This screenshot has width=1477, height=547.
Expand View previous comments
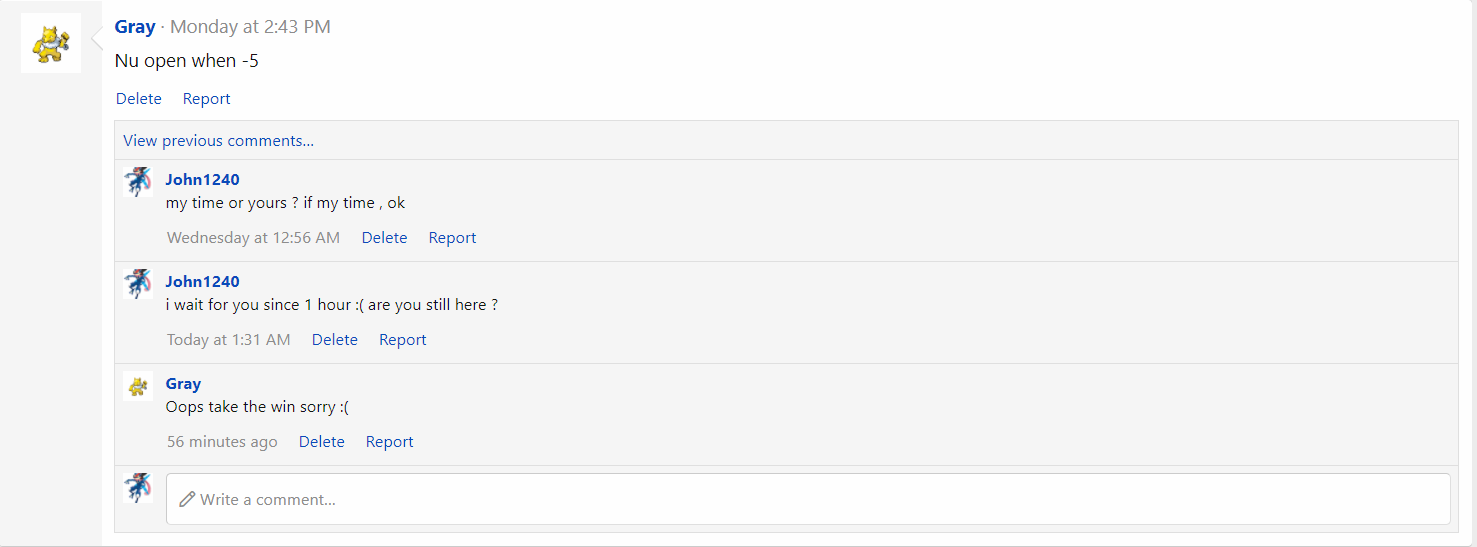tap(218, 141)
